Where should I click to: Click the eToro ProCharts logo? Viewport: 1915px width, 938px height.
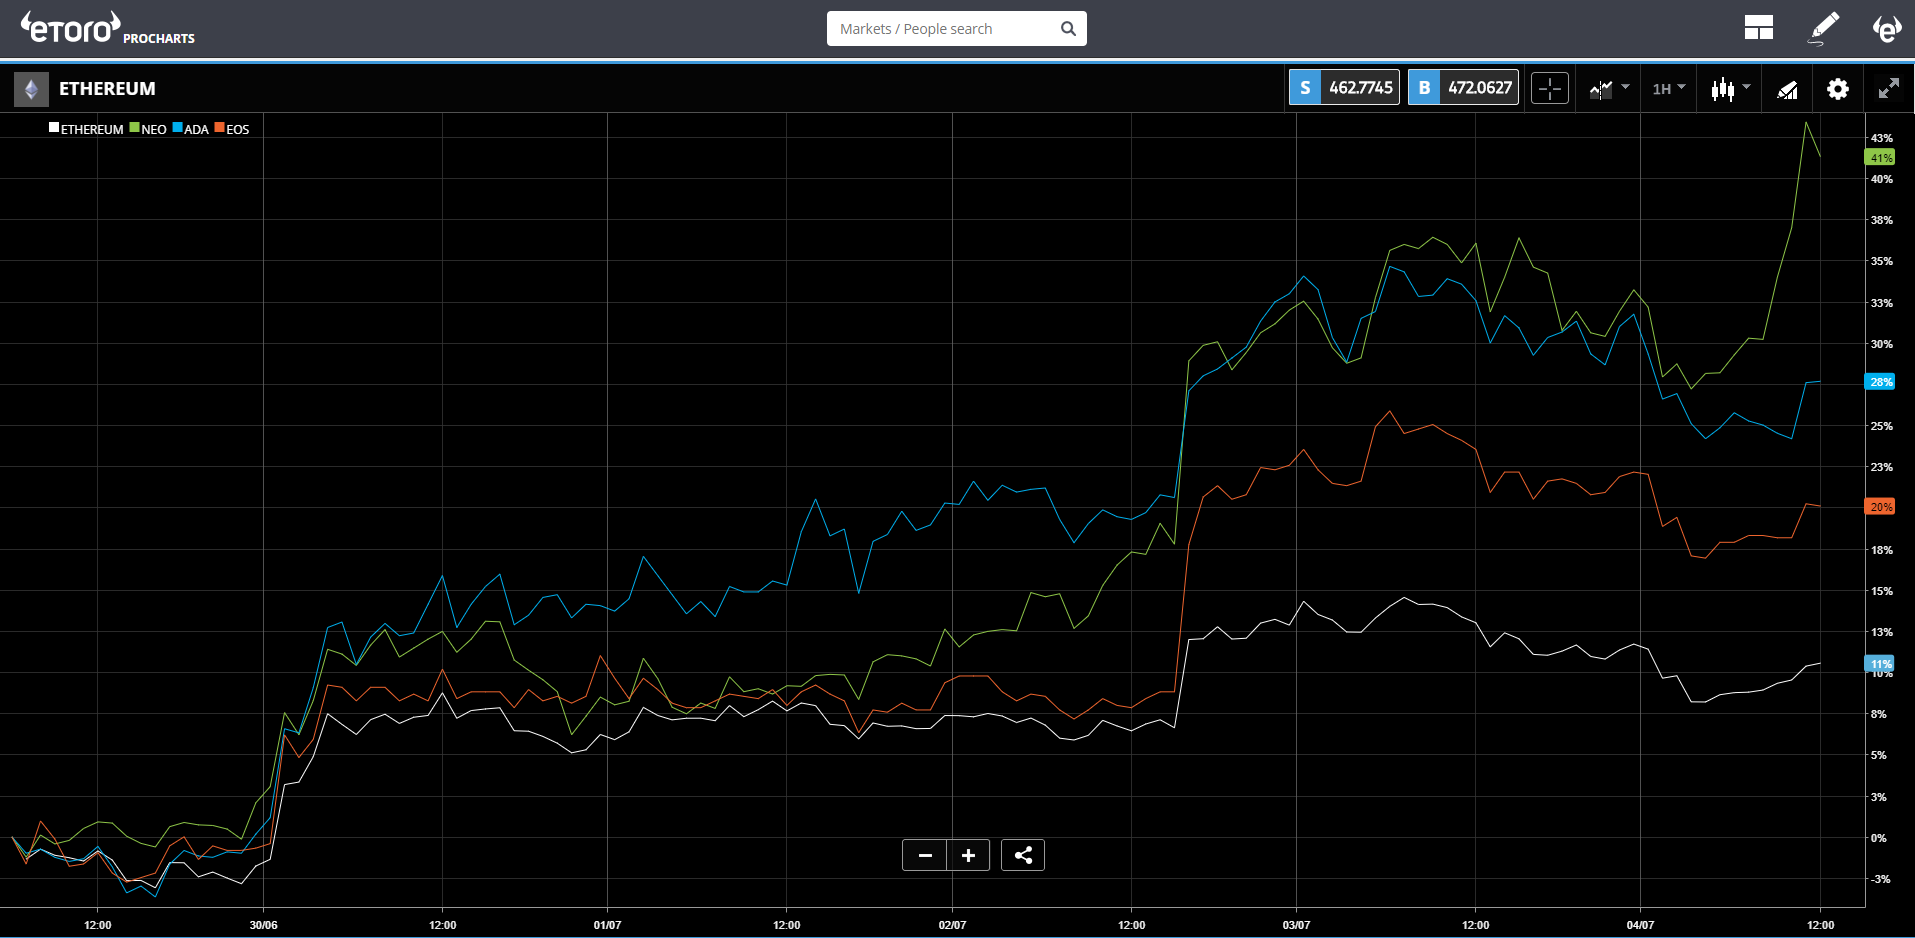(108, 28)
